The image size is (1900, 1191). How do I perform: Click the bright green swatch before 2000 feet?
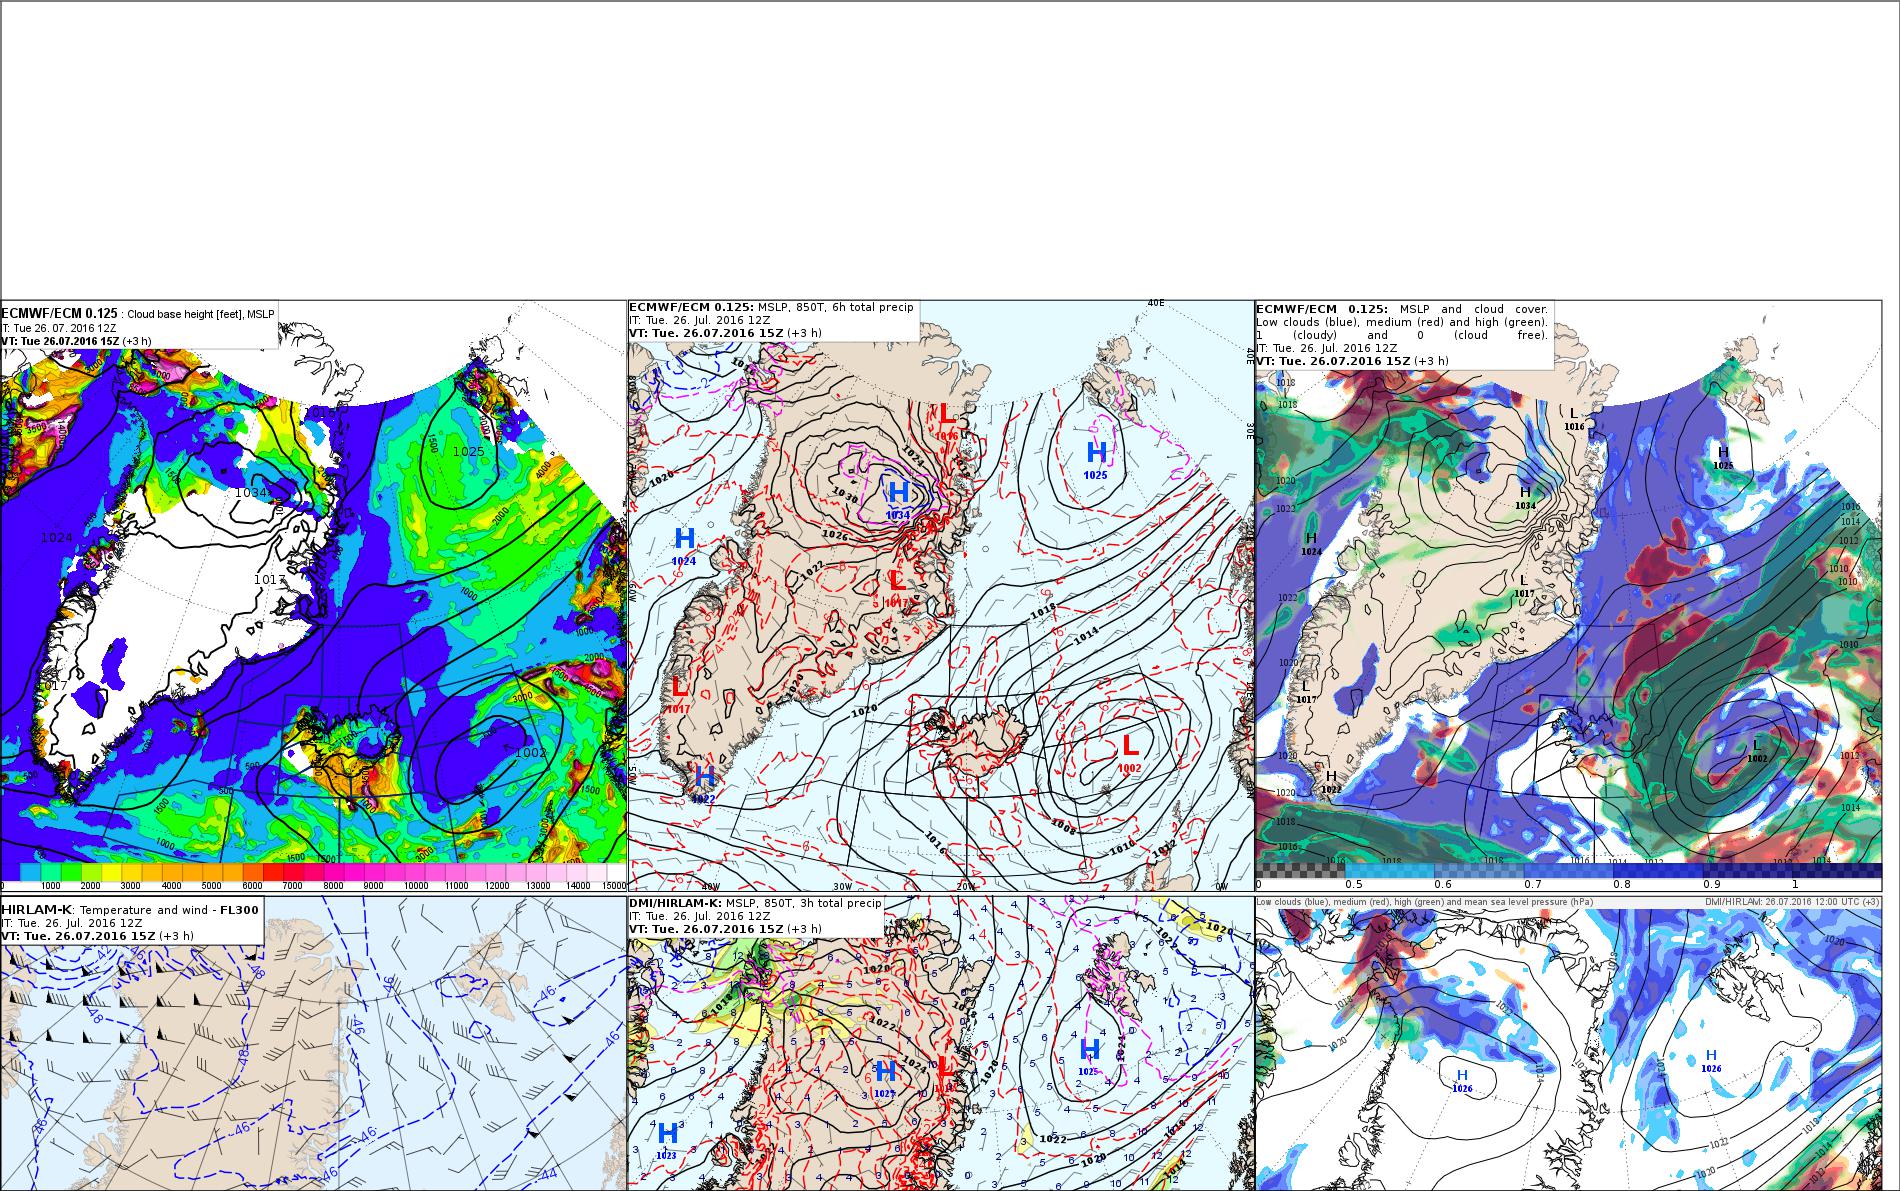point(71,872)
